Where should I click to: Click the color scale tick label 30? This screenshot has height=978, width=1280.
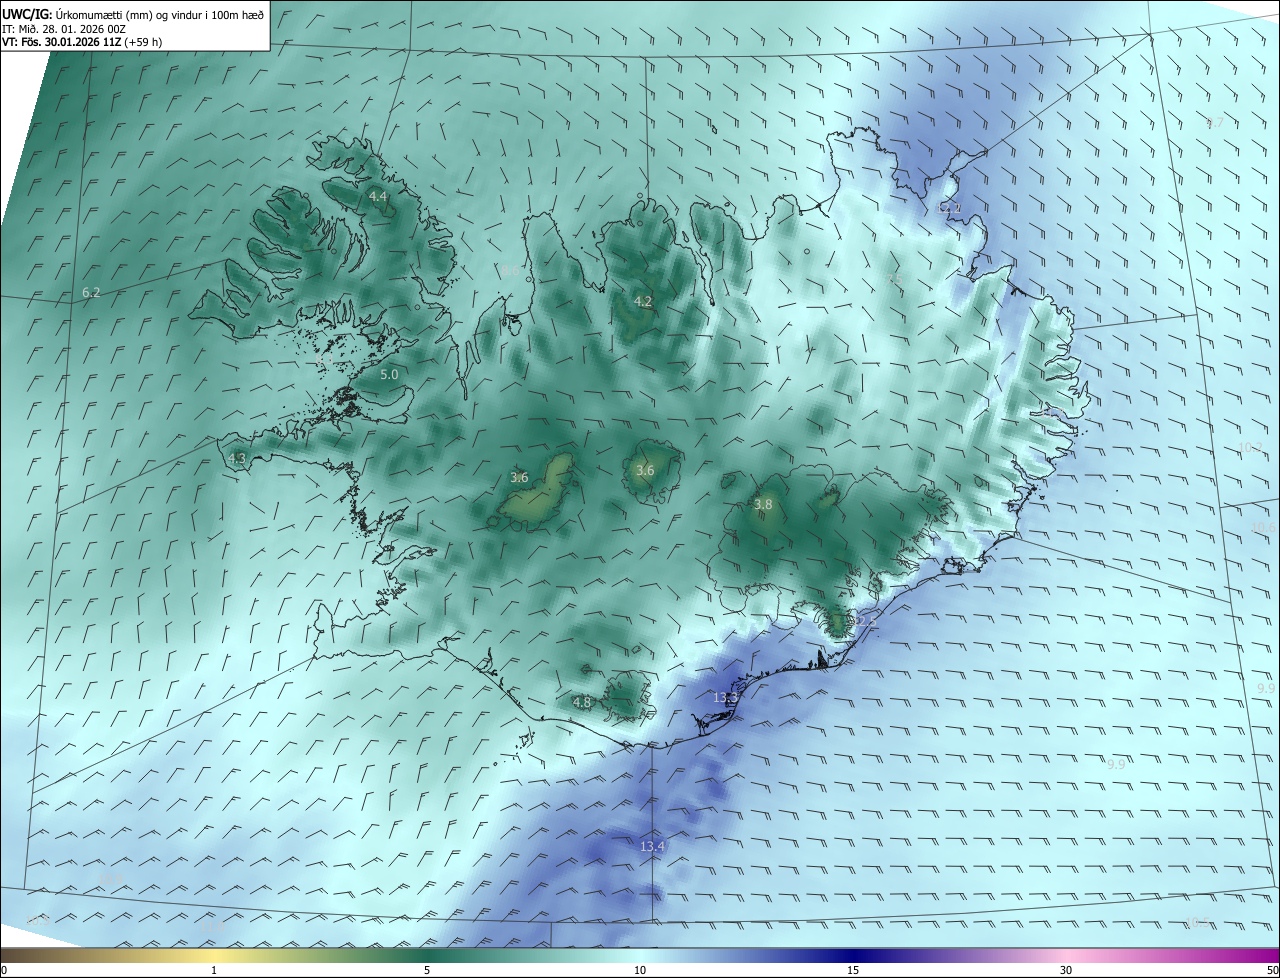point(1066,970)
